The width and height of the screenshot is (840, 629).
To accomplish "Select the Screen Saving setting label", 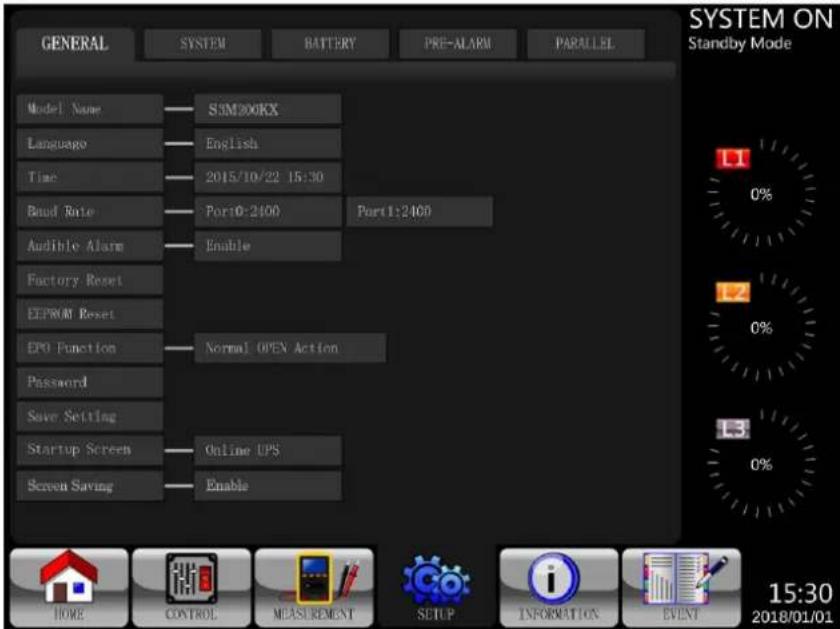I will pyautogui.click(x=89, y=485).
